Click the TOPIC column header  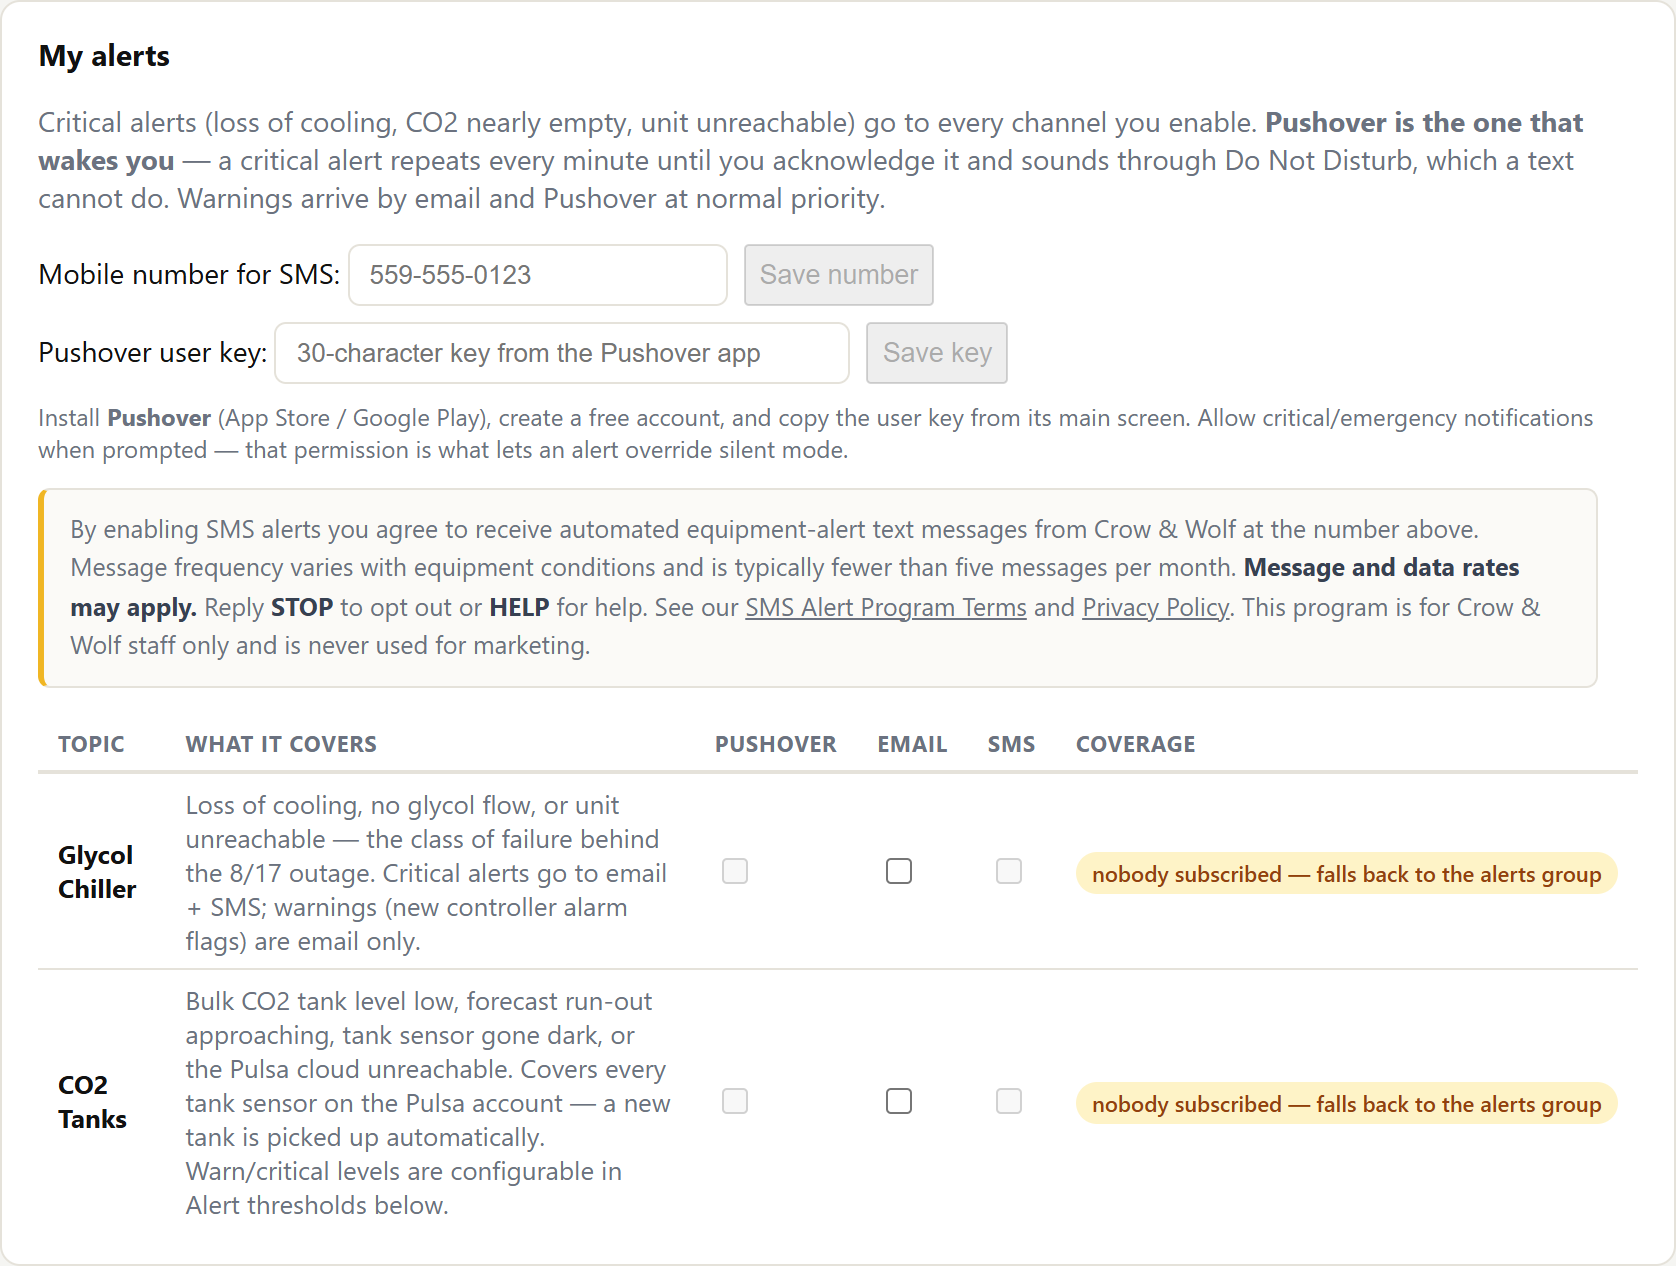[91, 744]
